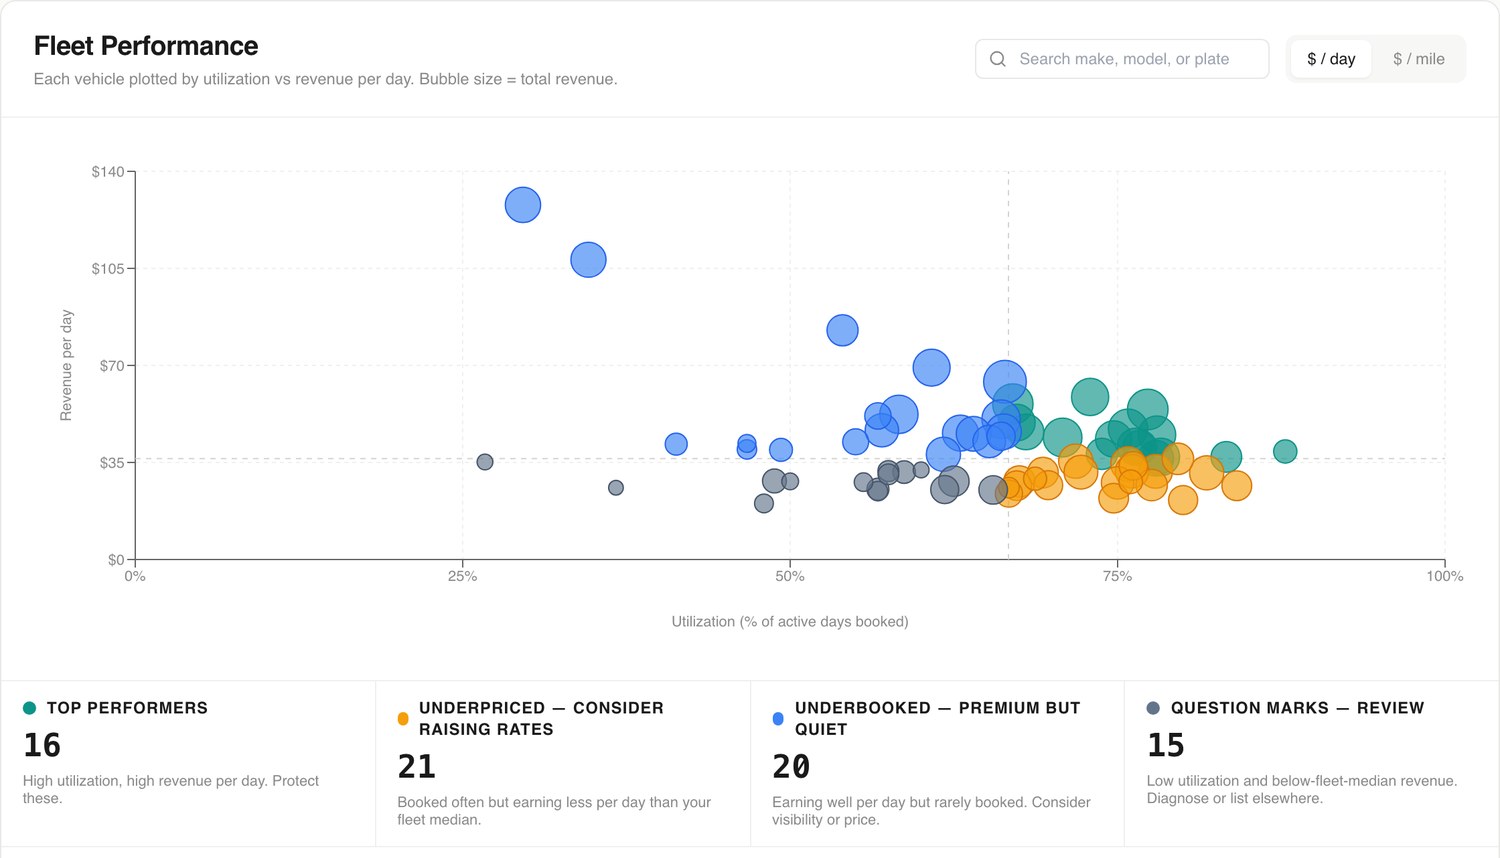Click the gray Question Marks legend dot
The width and height of the screenshot is (1500, 858).
pyautogui.click(x=1153, y=708)
